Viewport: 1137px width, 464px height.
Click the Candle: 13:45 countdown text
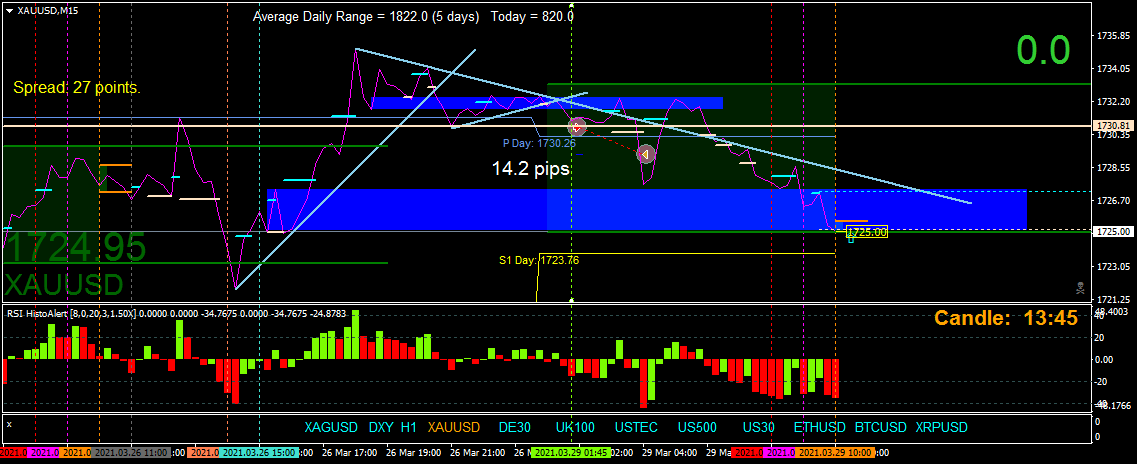[x=1005, y=318]
